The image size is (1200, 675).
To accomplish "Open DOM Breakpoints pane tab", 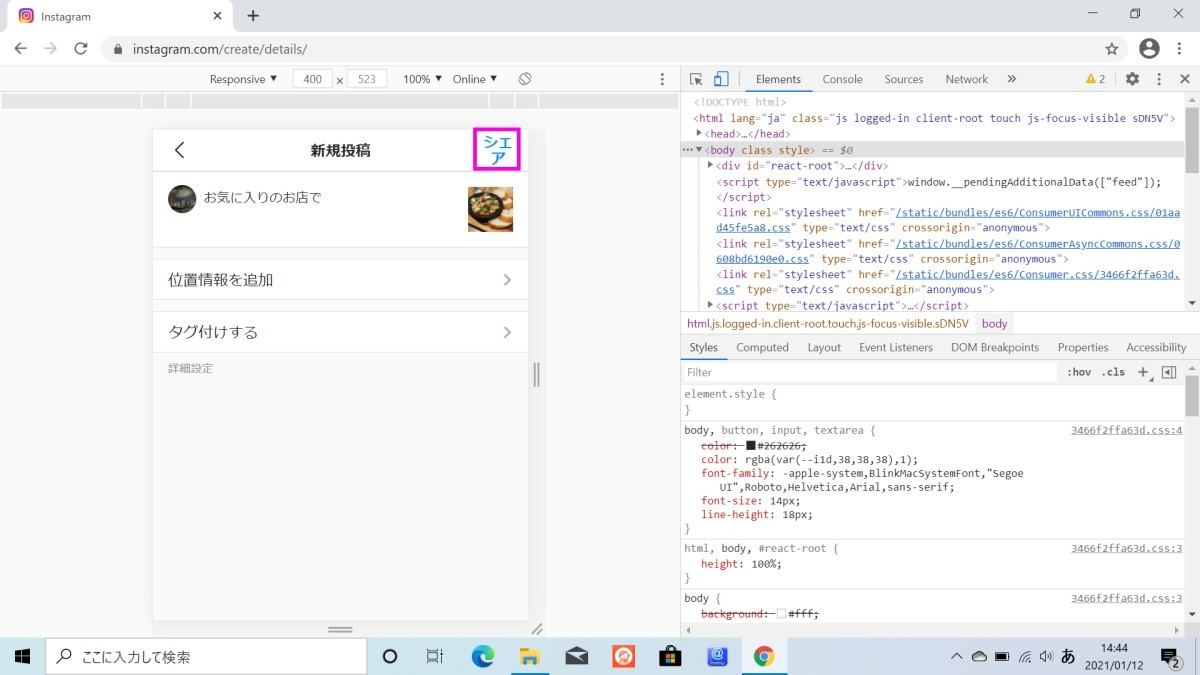I will point(995,347).
